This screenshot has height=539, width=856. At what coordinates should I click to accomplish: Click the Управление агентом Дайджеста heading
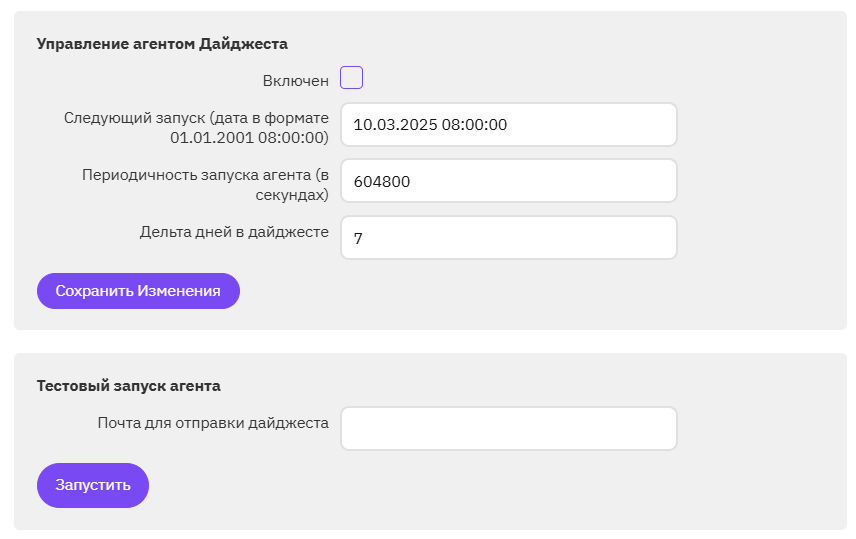click(162, 44)
